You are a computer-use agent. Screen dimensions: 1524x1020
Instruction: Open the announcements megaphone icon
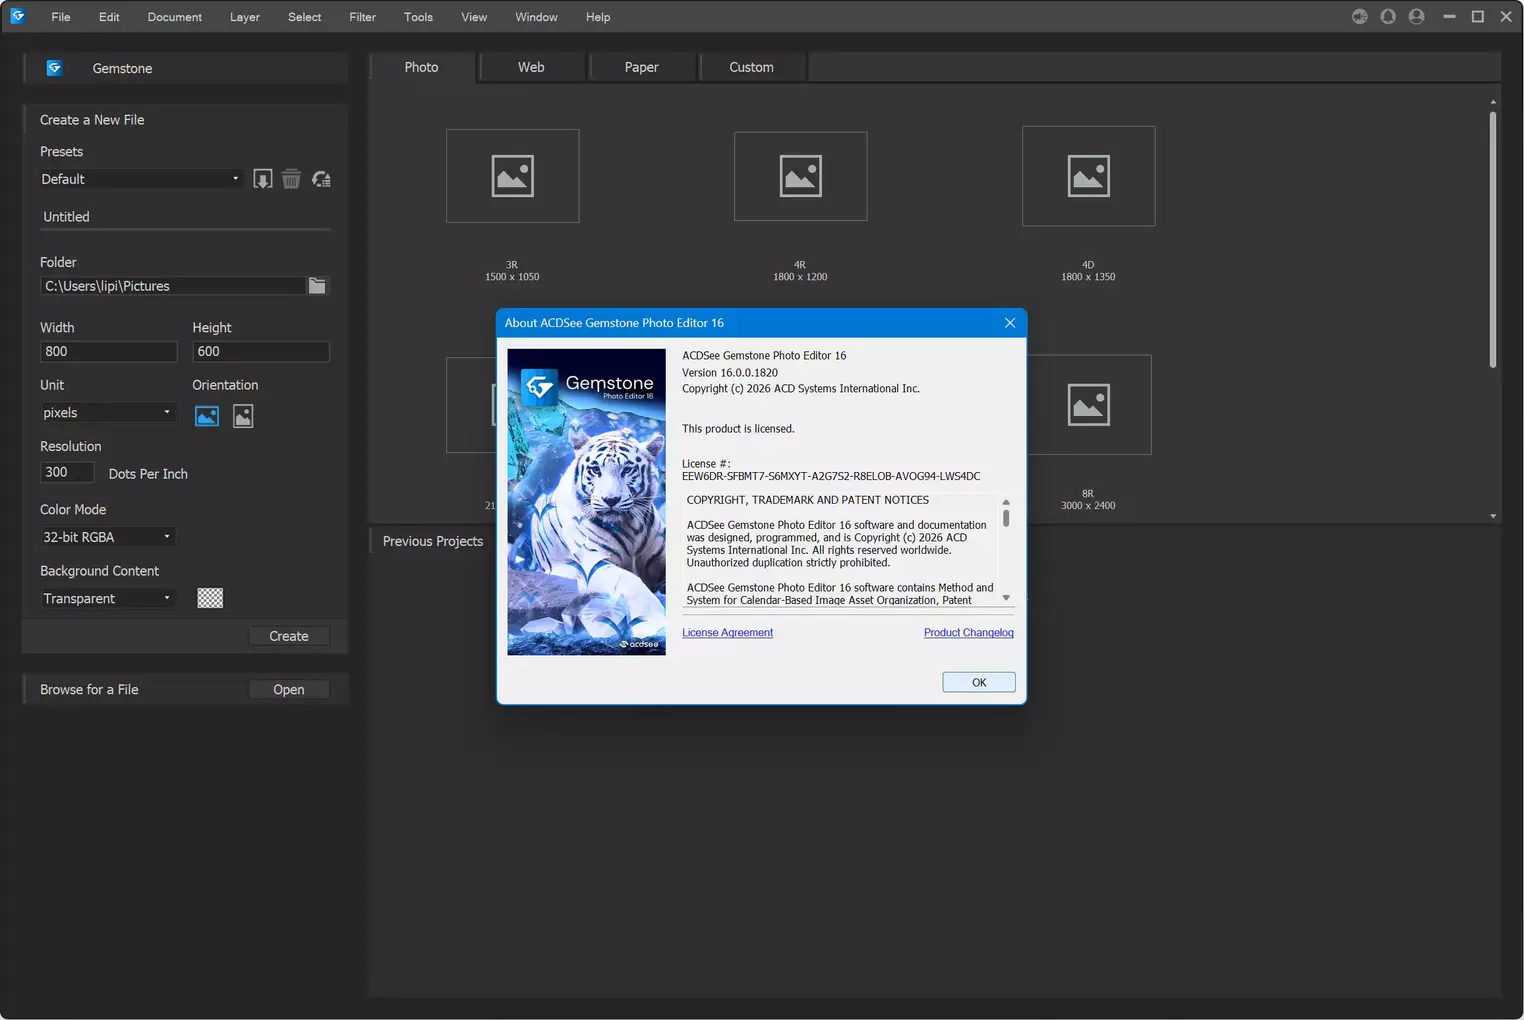(1359, 17)
